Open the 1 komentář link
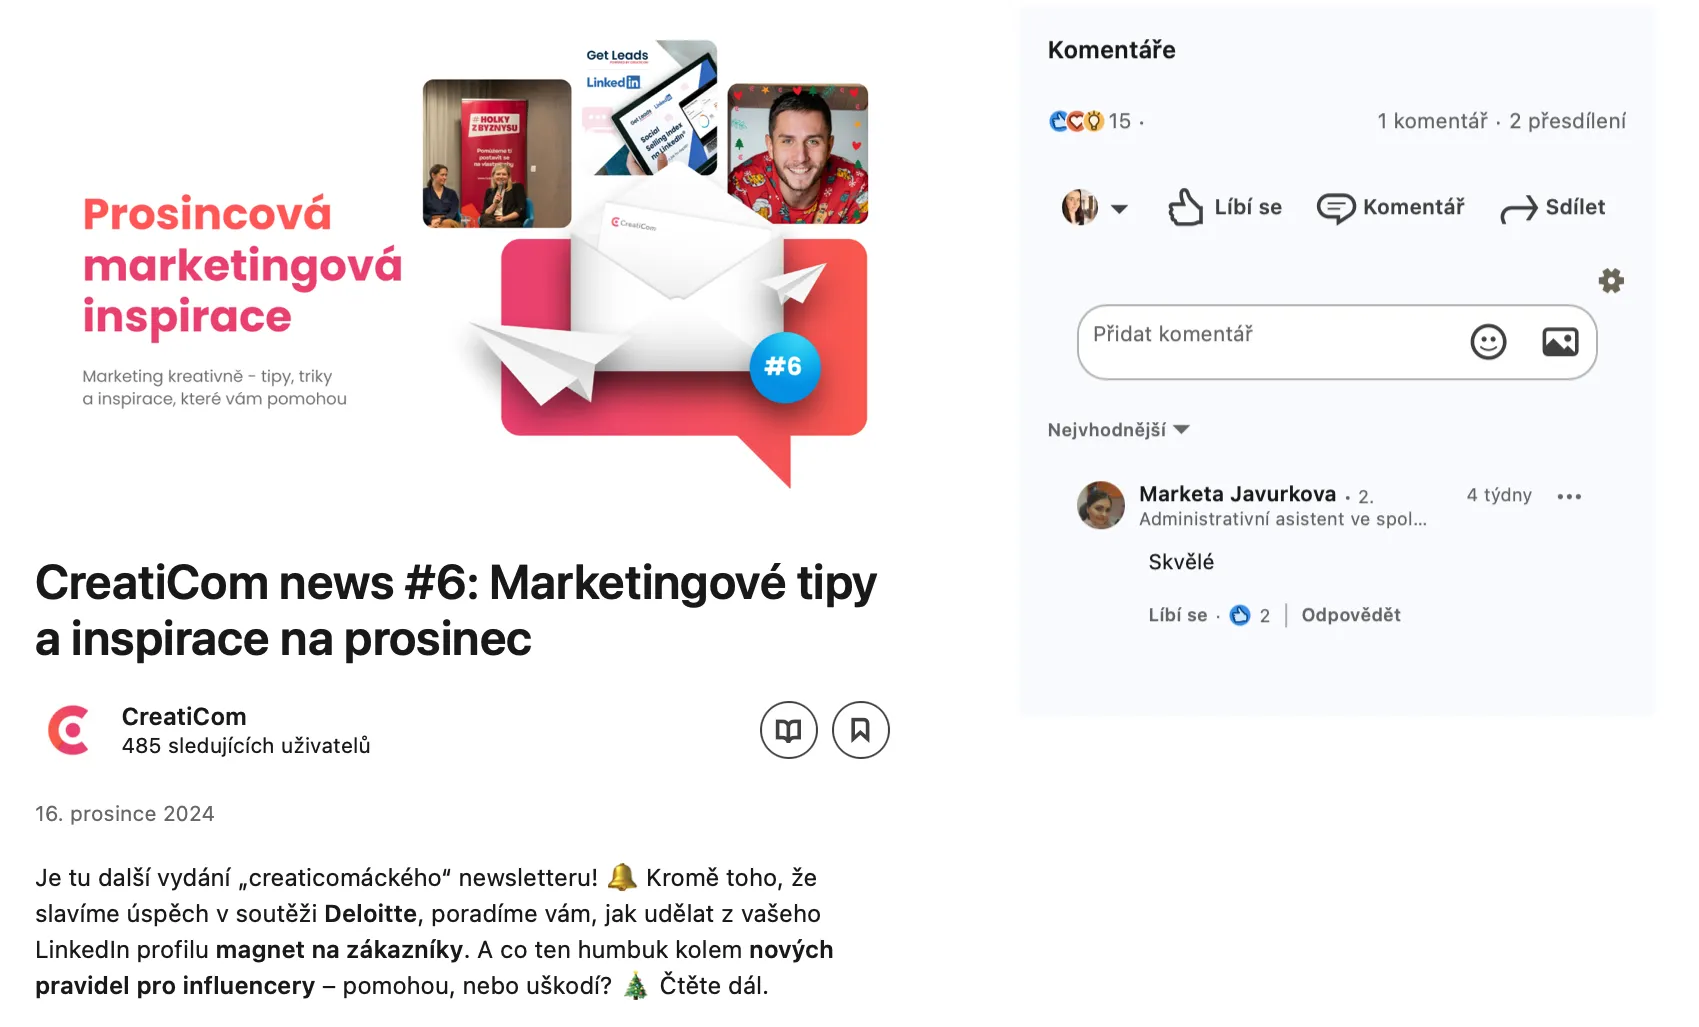Viewport: 1699px width, 1027px height. [1432, 121]
